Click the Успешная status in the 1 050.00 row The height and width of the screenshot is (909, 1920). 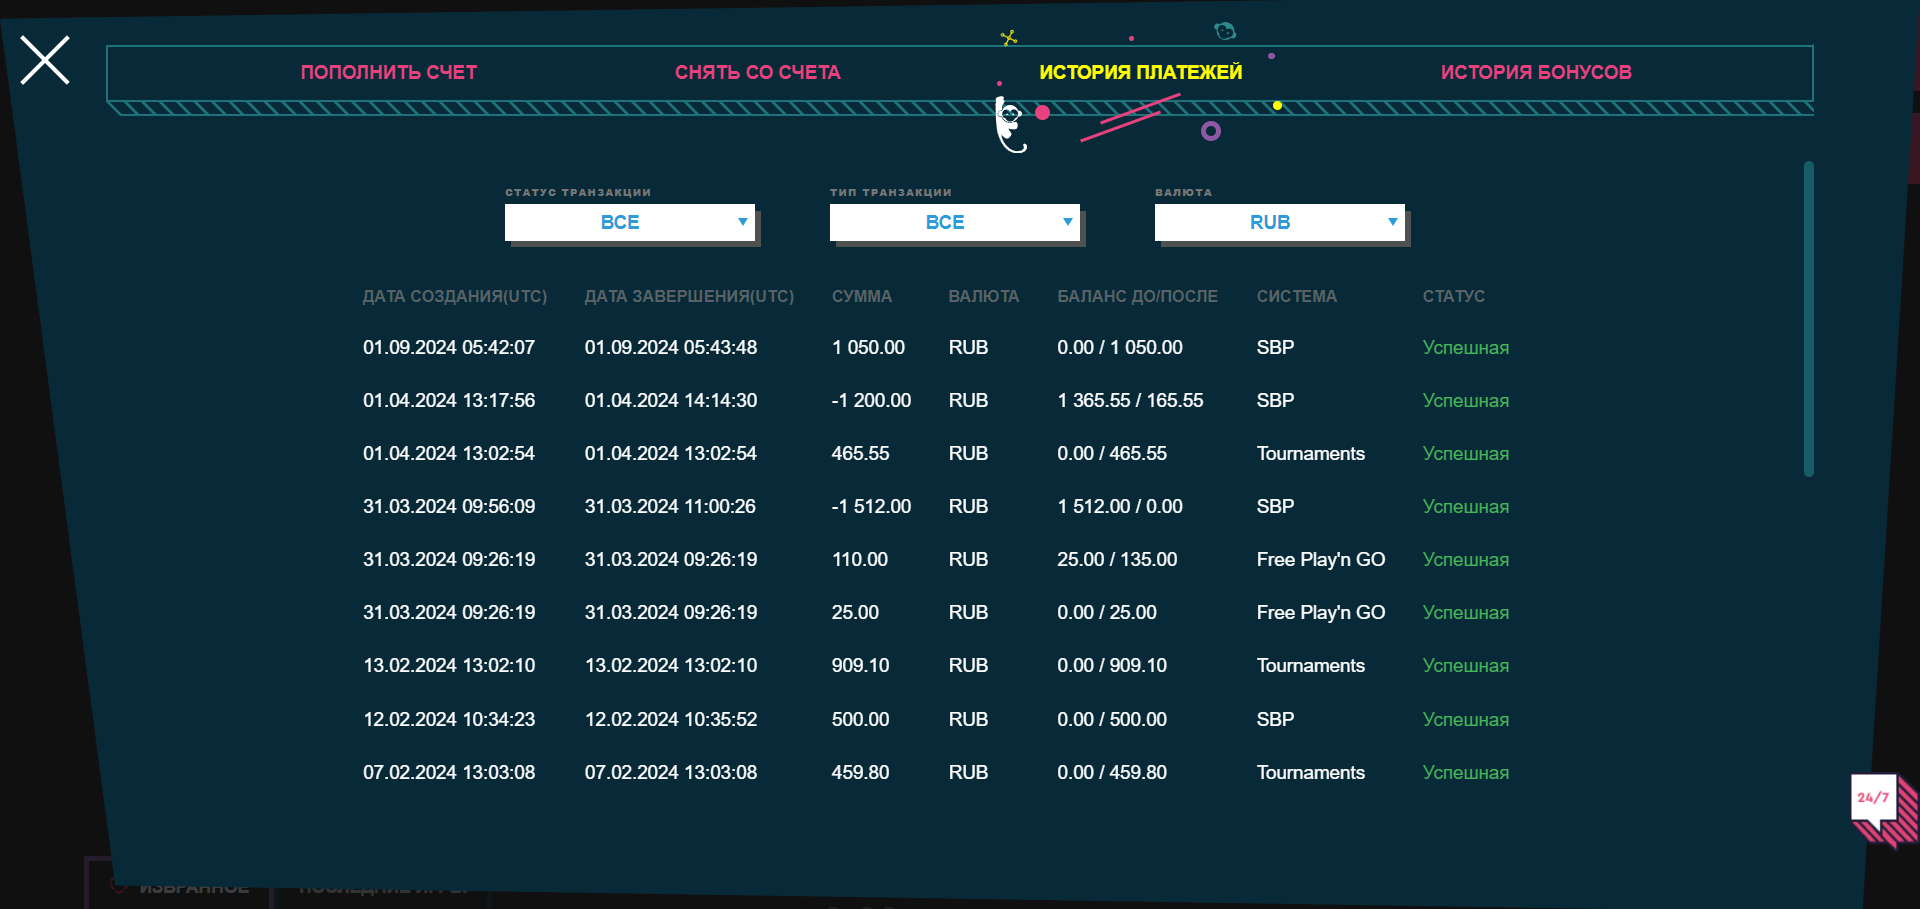(x=1466, y=347)
